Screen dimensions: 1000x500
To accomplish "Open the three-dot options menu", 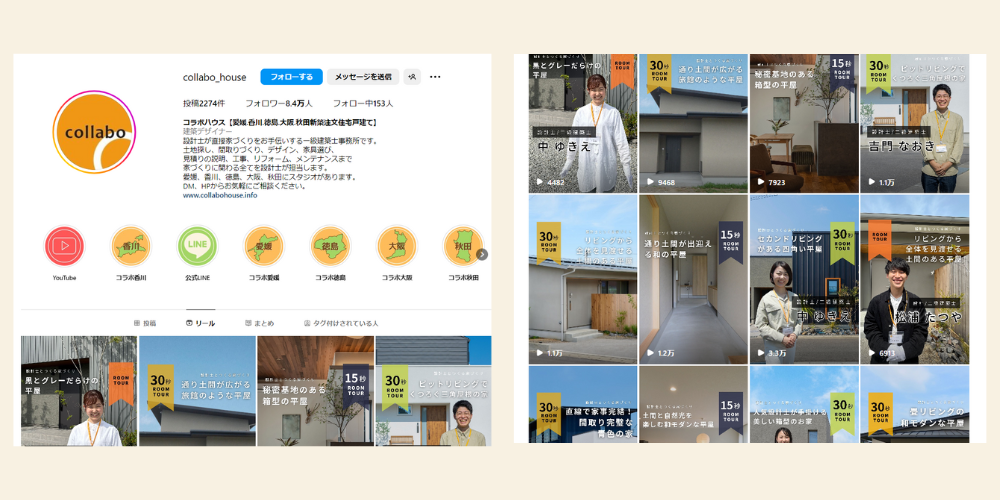I will [435, 77].
